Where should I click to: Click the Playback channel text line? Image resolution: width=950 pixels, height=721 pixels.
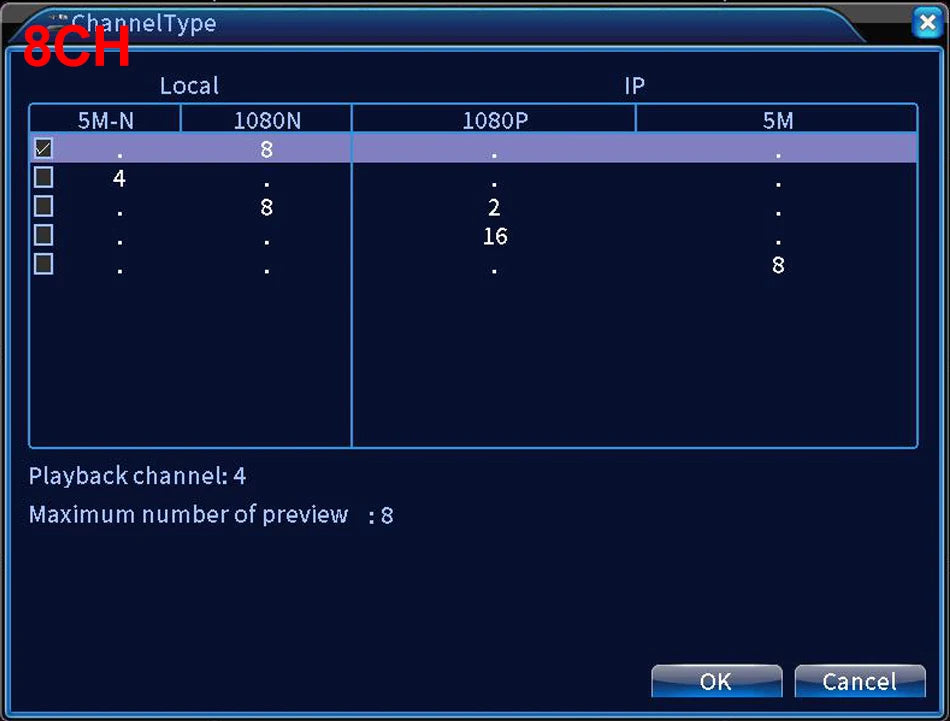click(137, 476)
